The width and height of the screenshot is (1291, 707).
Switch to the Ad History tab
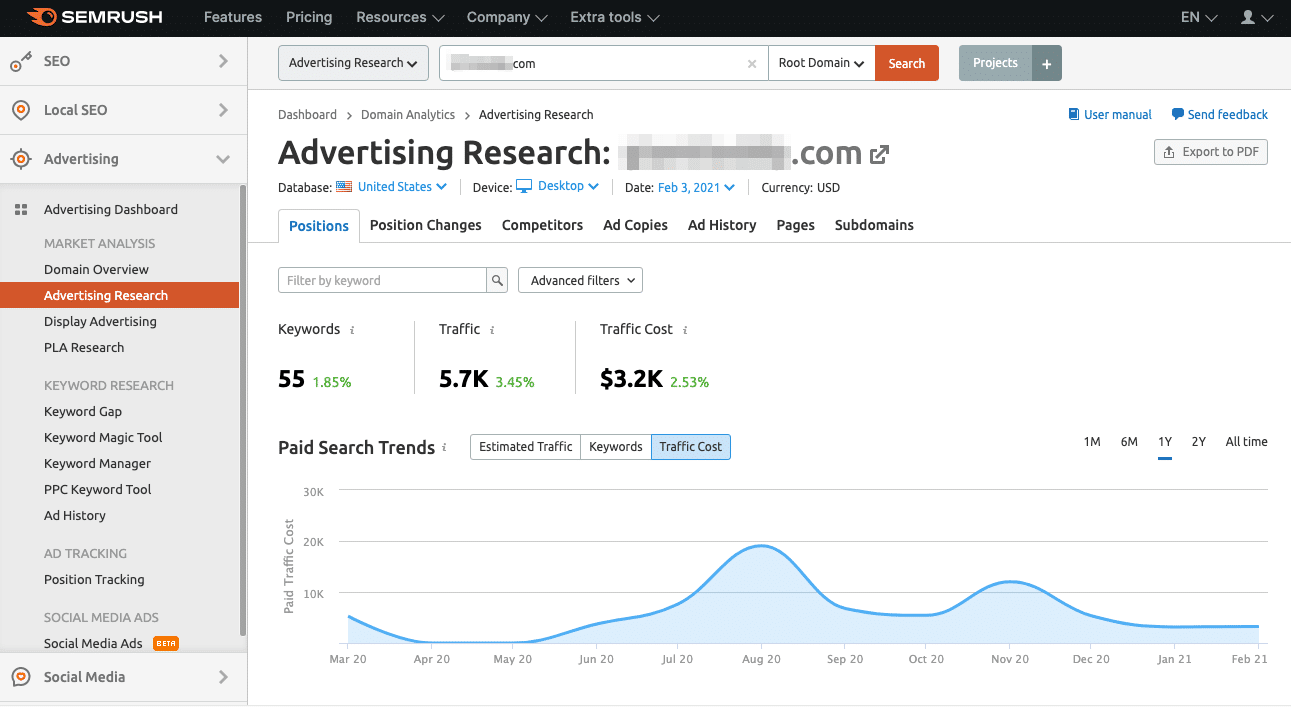point(722,226)
